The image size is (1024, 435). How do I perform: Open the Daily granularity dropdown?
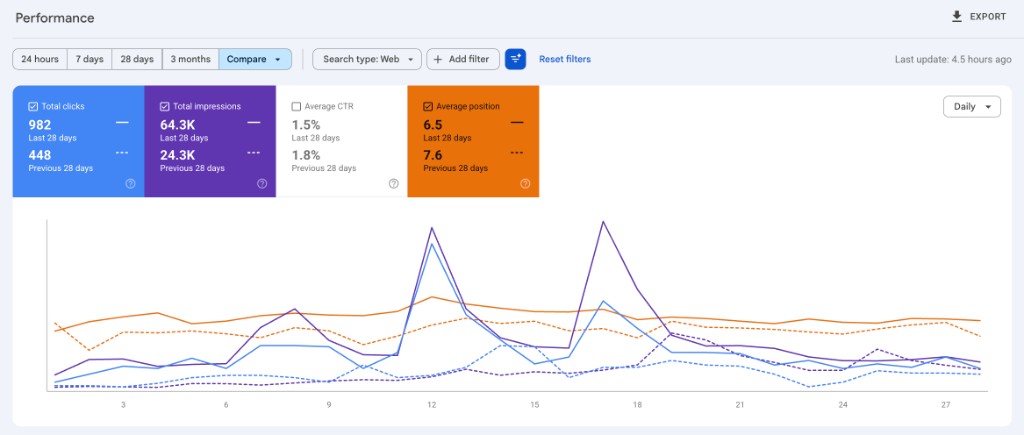[x=972, y=106]
